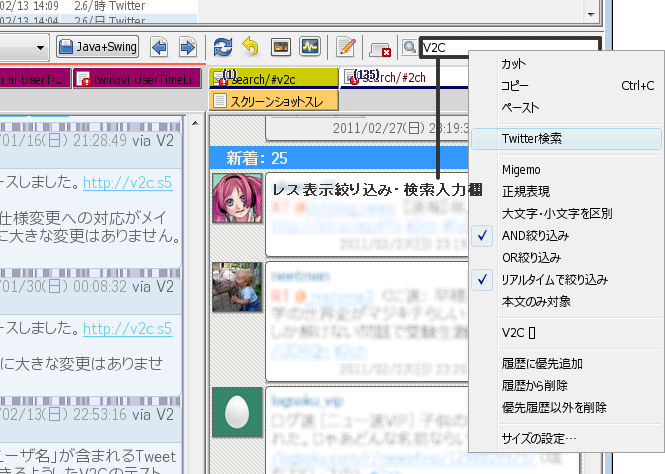Image resolution: width=665 pixels, height=474 pixels.
Task: Refresh using the blue circular arrows icon
Action: point(224,47)
